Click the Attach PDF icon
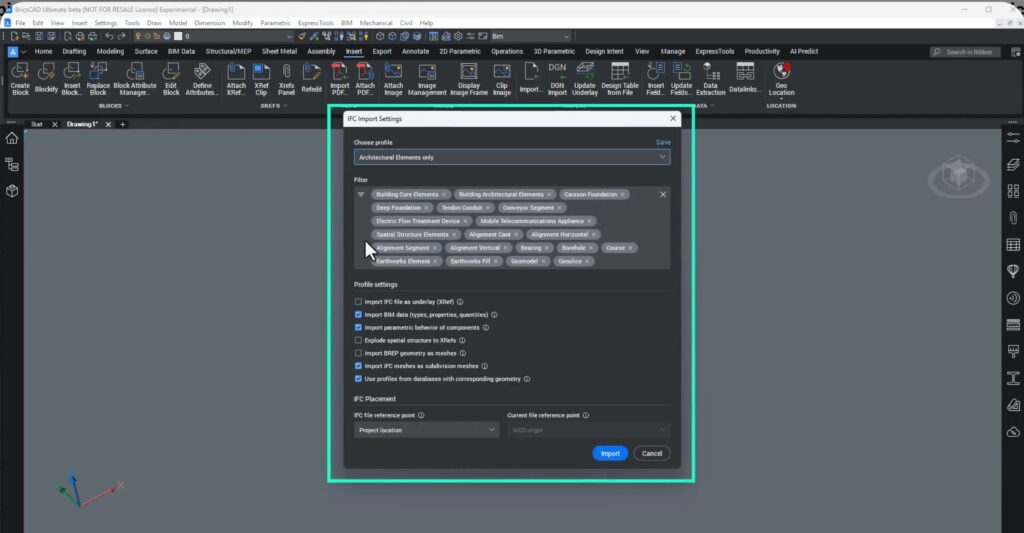This screenshot has width=1024, height=533. point(365,78)
